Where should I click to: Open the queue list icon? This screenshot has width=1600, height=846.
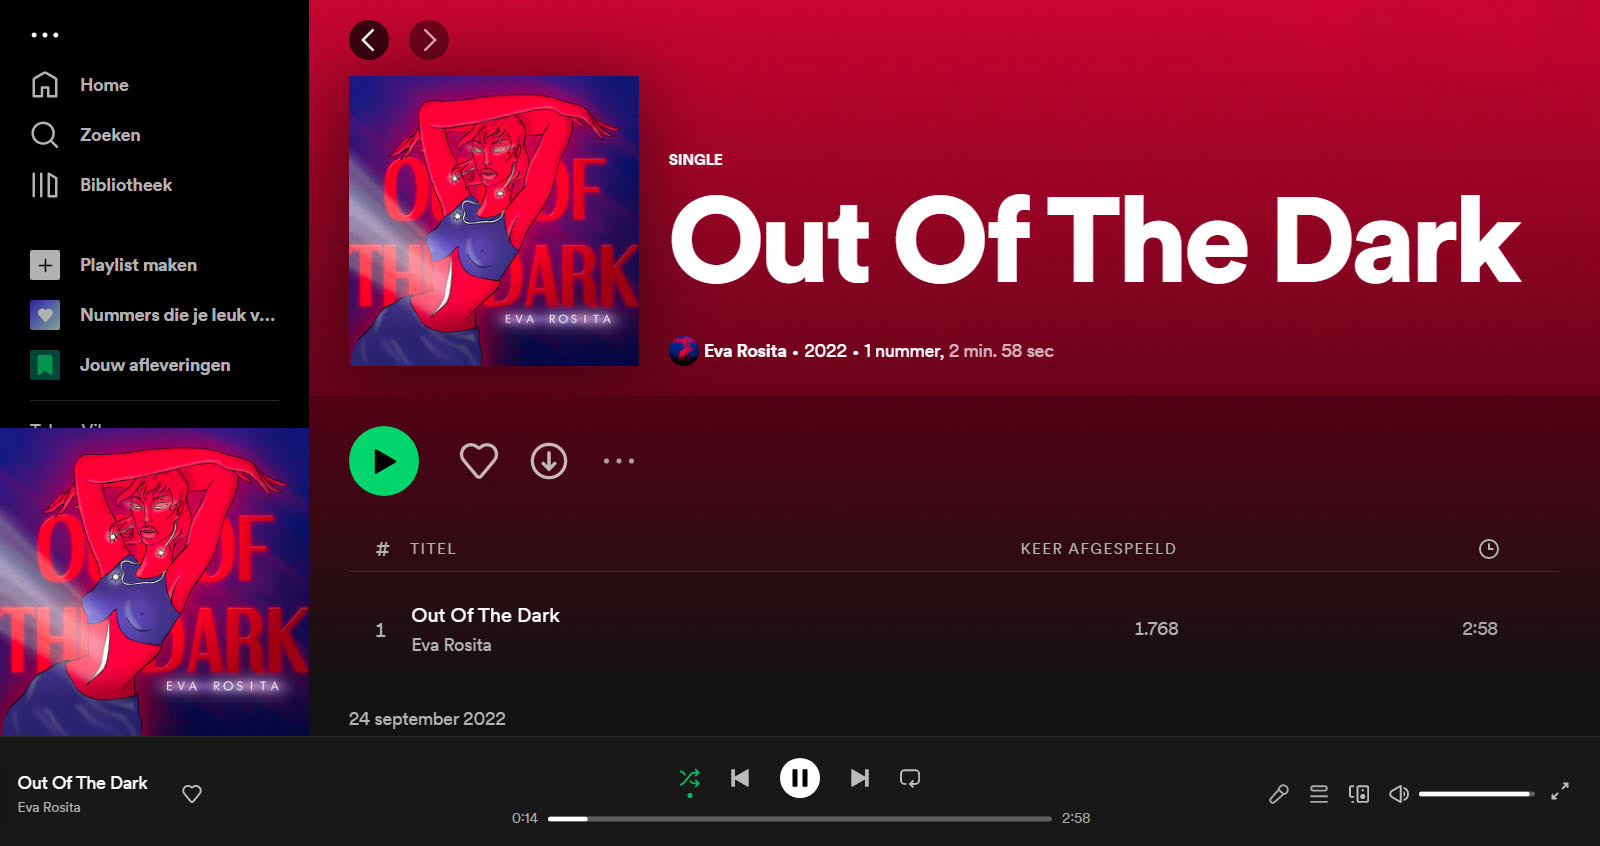pyautogui.click(x=1319, y=794)
